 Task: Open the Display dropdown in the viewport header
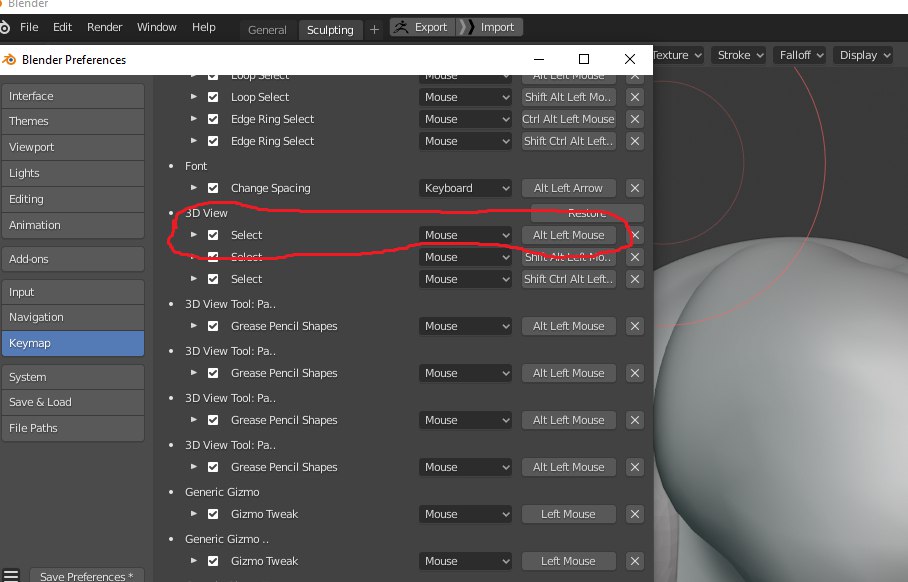pyautogui.click(x=863, y=55)
